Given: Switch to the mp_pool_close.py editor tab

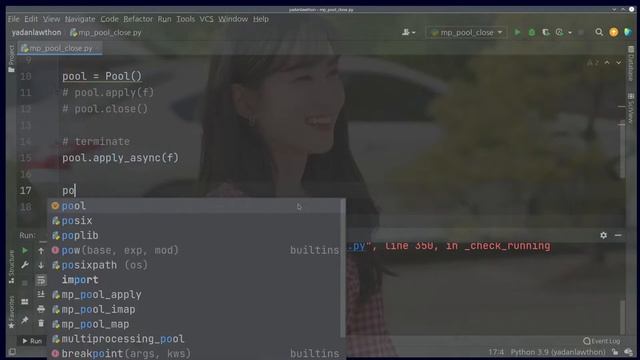Looking at the screenshot, I should (61, 48).
